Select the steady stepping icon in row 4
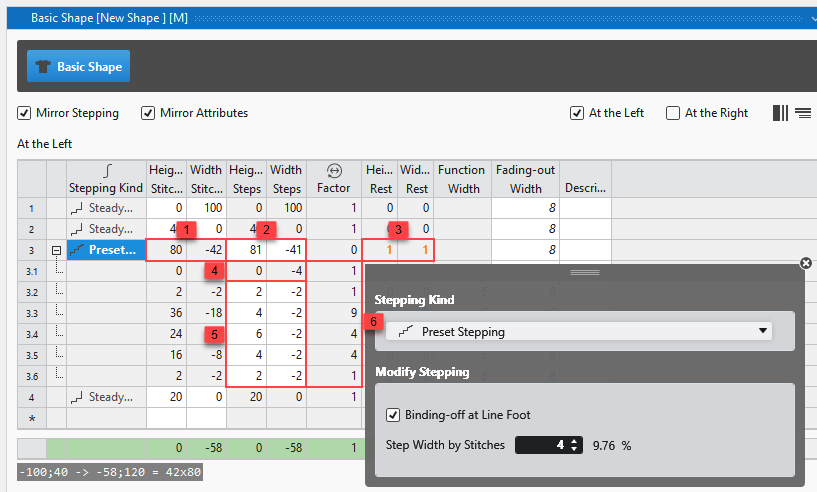 point(76,398)
